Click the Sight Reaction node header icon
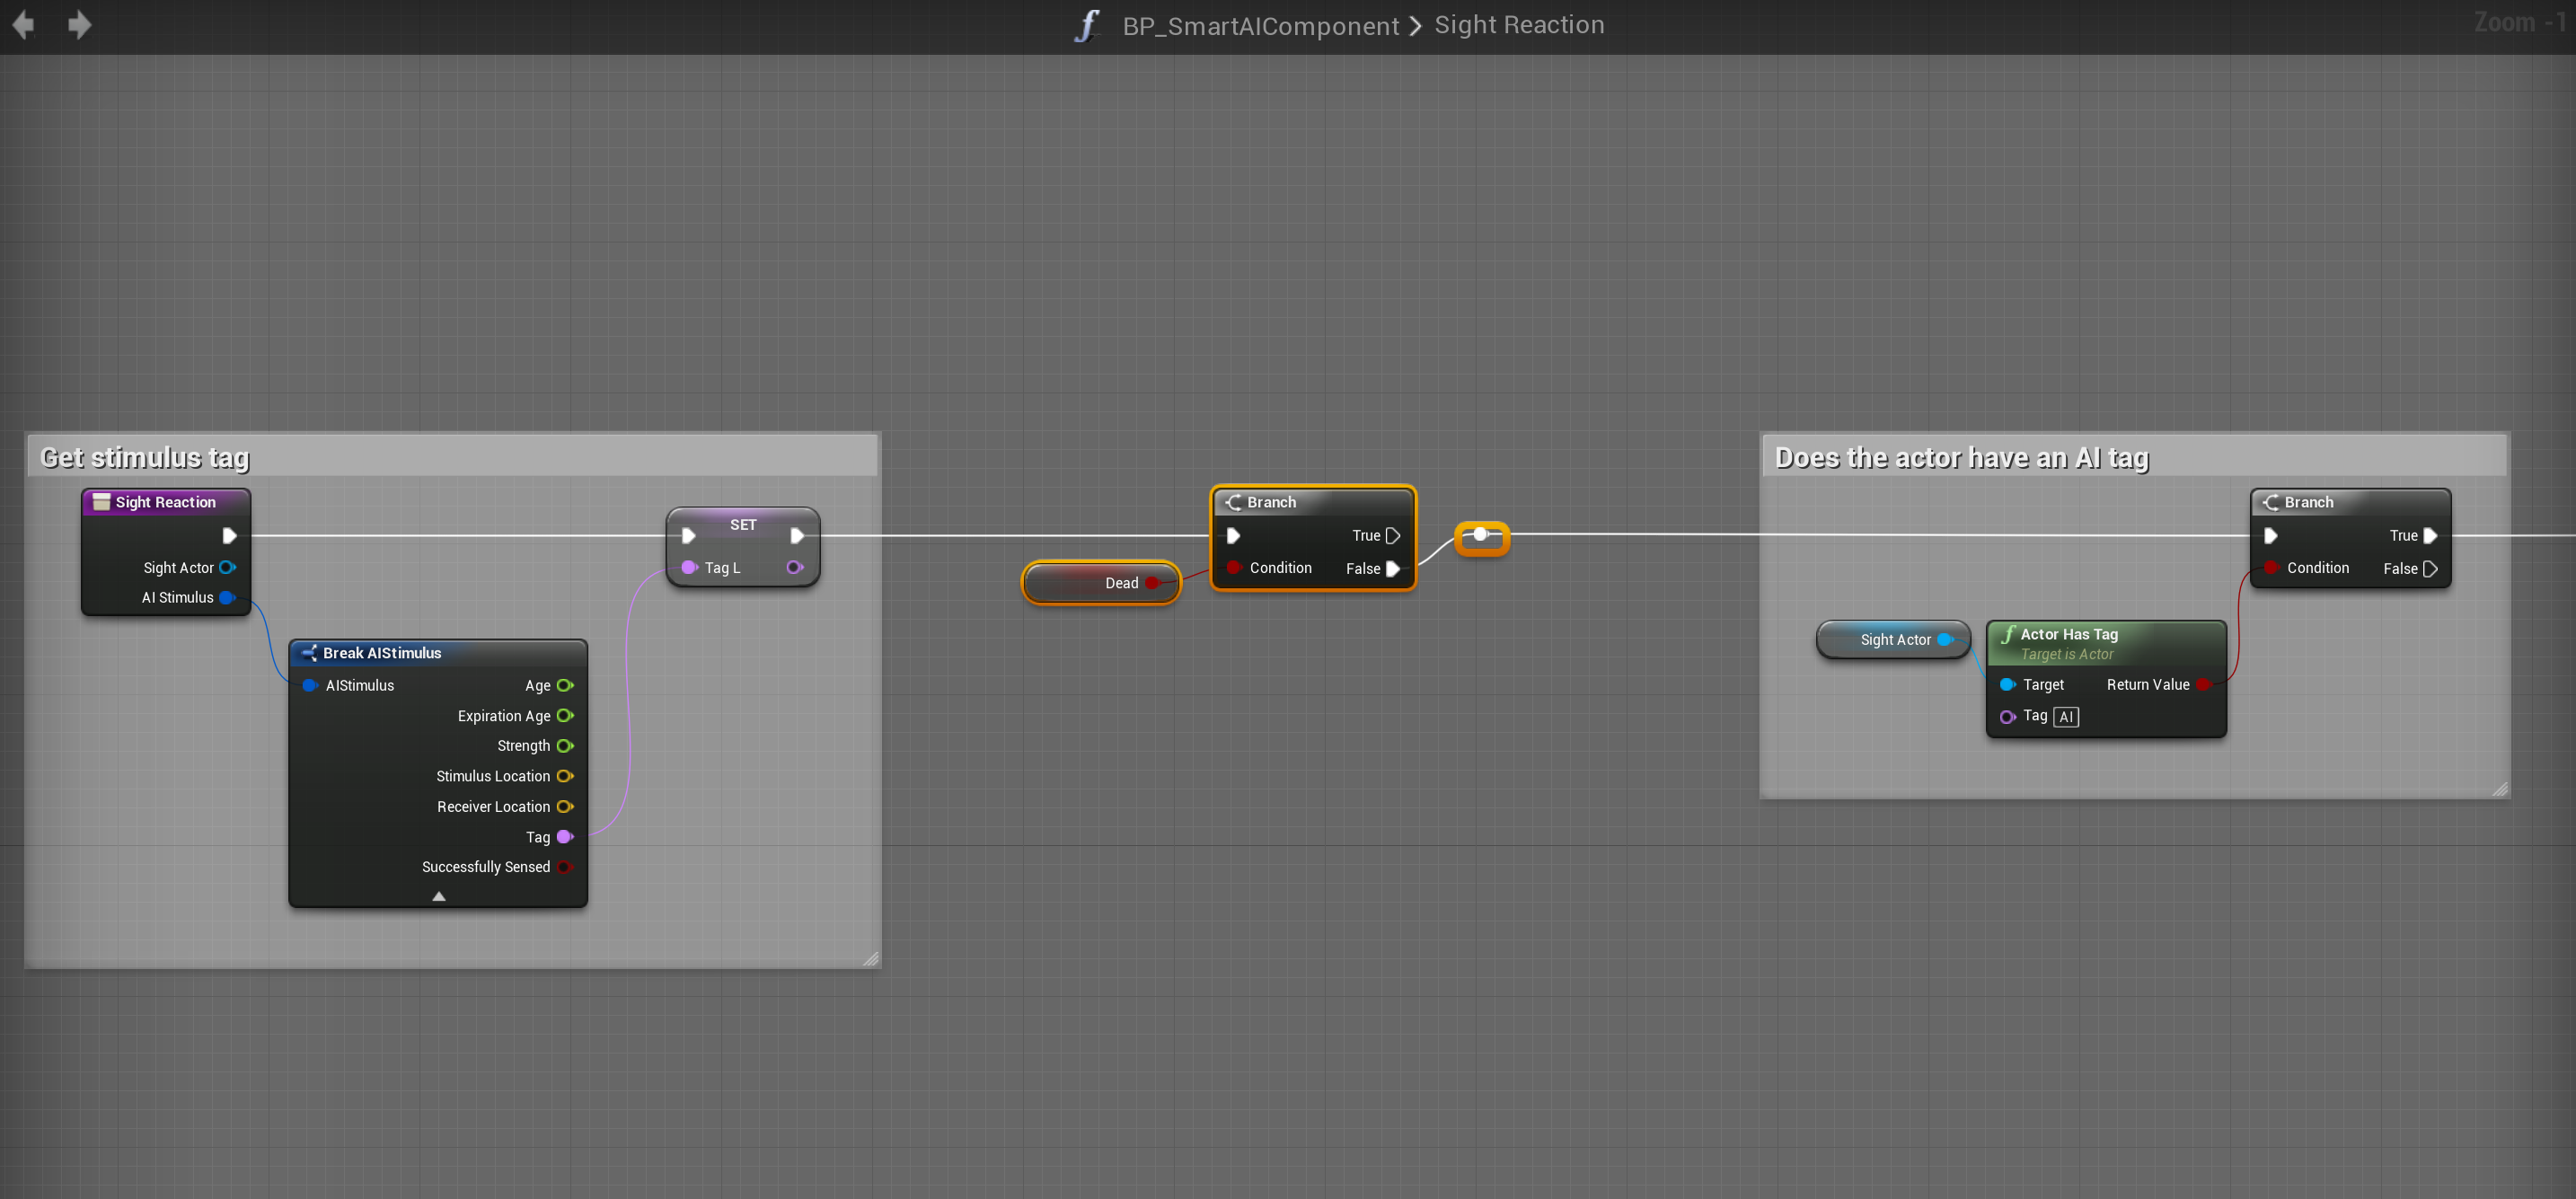 101,502
